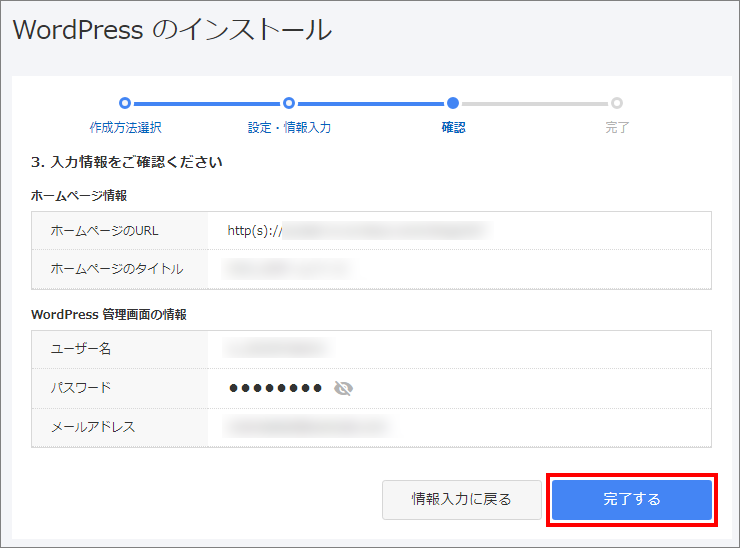Click the blurred email address value
The image size is (740, 548).
click(x=306, y=427)
